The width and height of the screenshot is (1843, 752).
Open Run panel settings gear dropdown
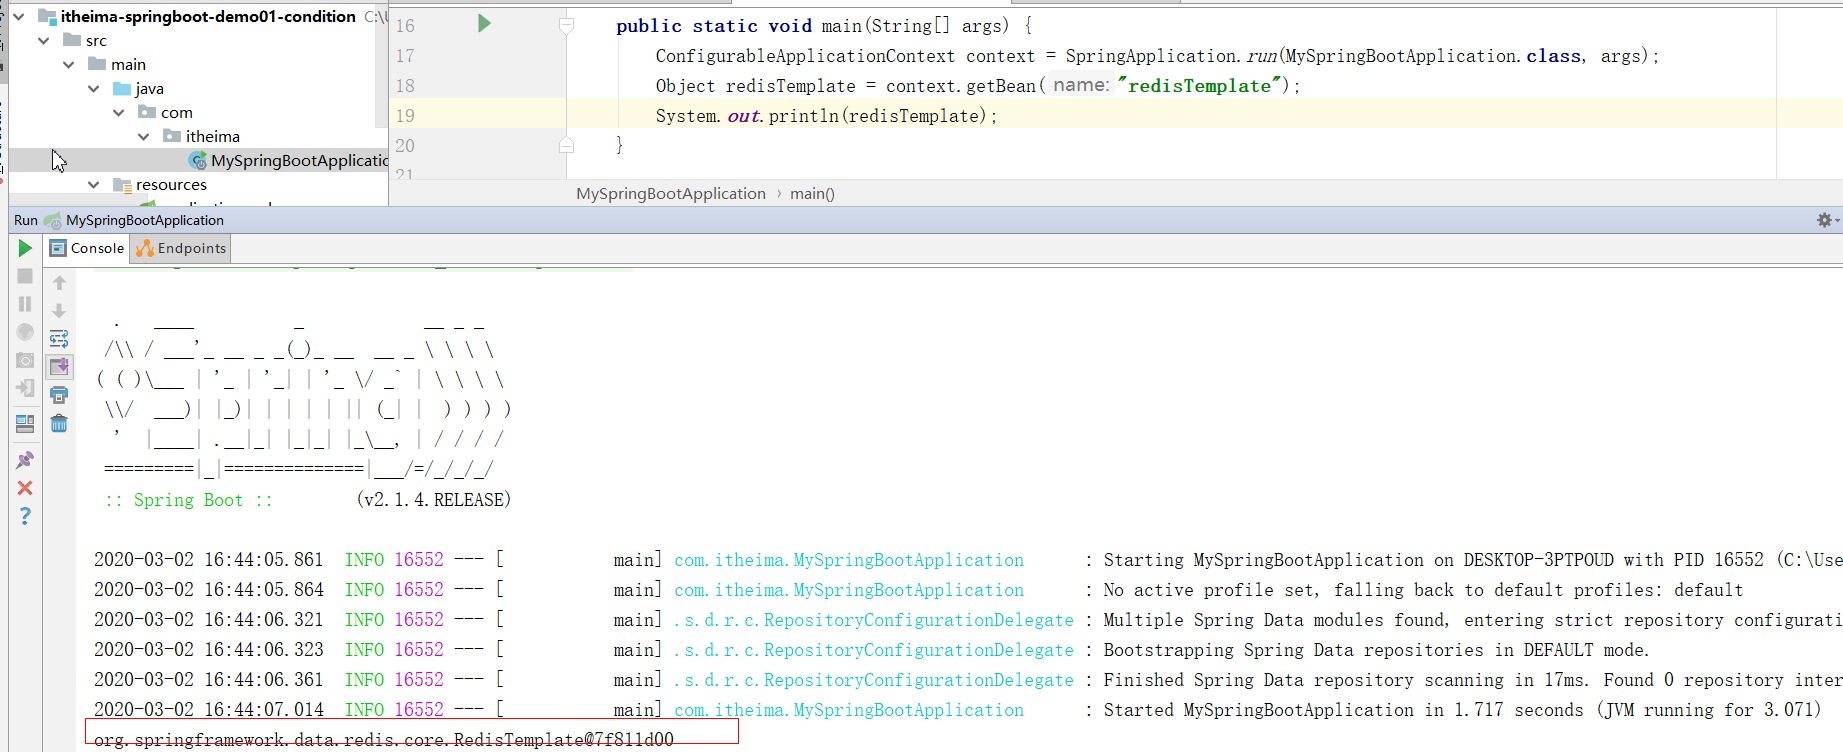pos(1826,220)
